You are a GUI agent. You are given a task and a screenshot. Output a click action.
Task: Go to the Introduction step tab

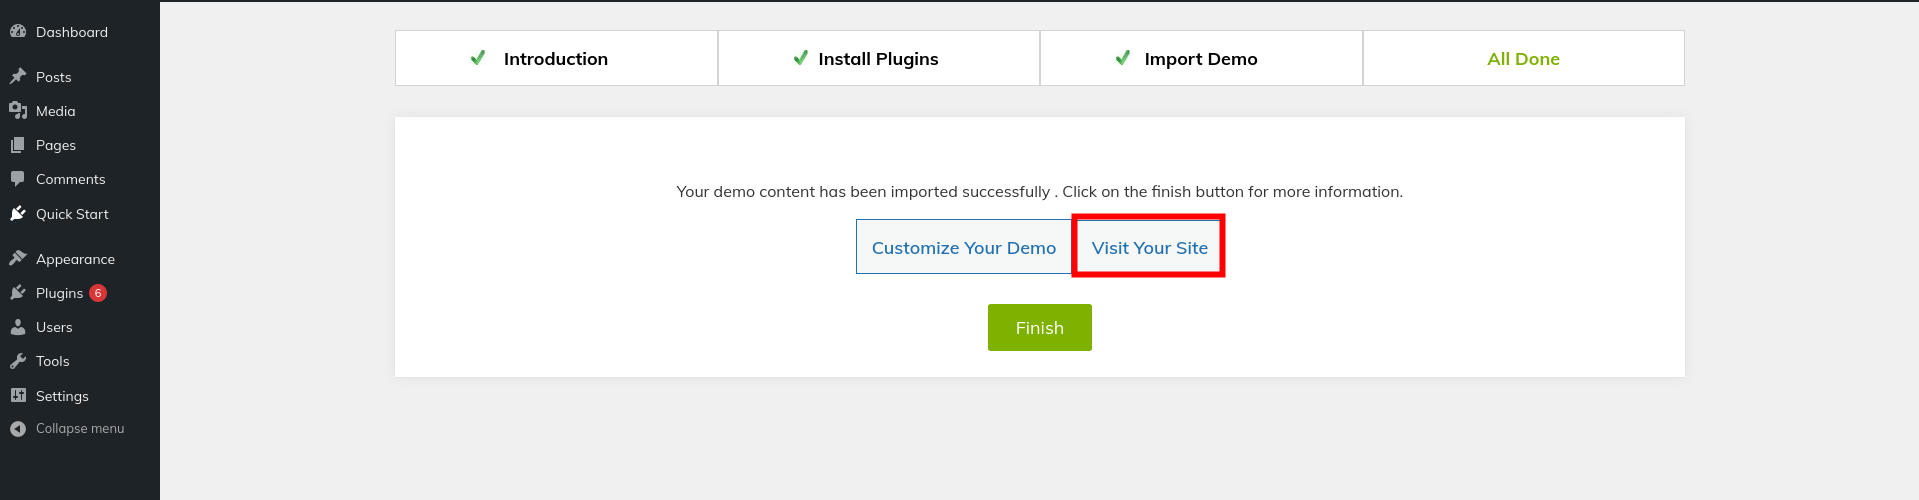click(x=556, y=59)
